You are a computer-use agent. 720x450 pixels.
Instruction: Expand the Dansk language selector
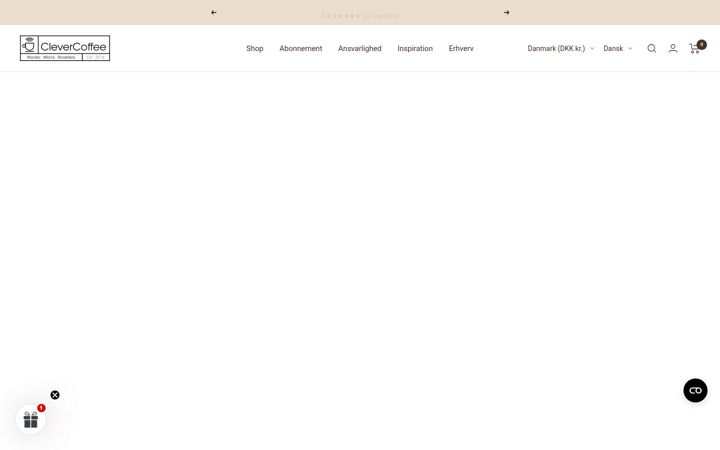click(618, 49)
